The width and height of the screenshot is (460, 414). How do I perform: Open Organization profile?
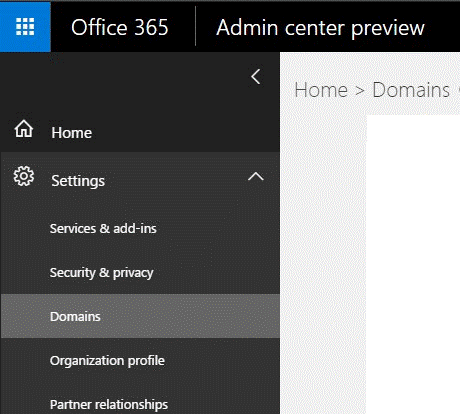(x=107, y=361)
